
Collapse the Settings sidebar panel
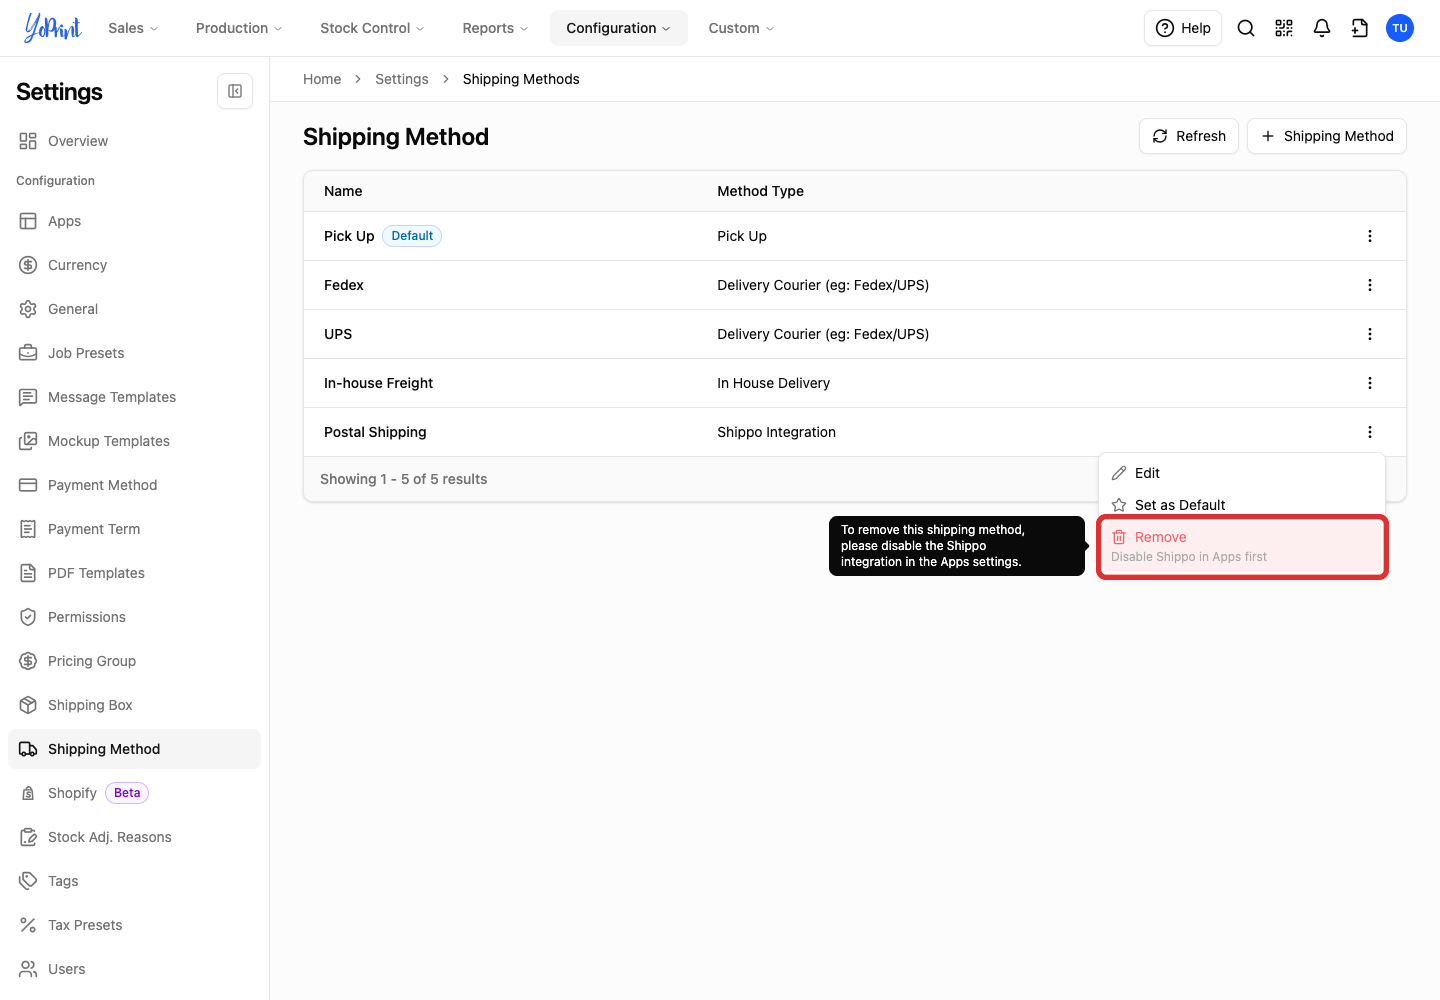pyautogui.click(x=235, y=91)
